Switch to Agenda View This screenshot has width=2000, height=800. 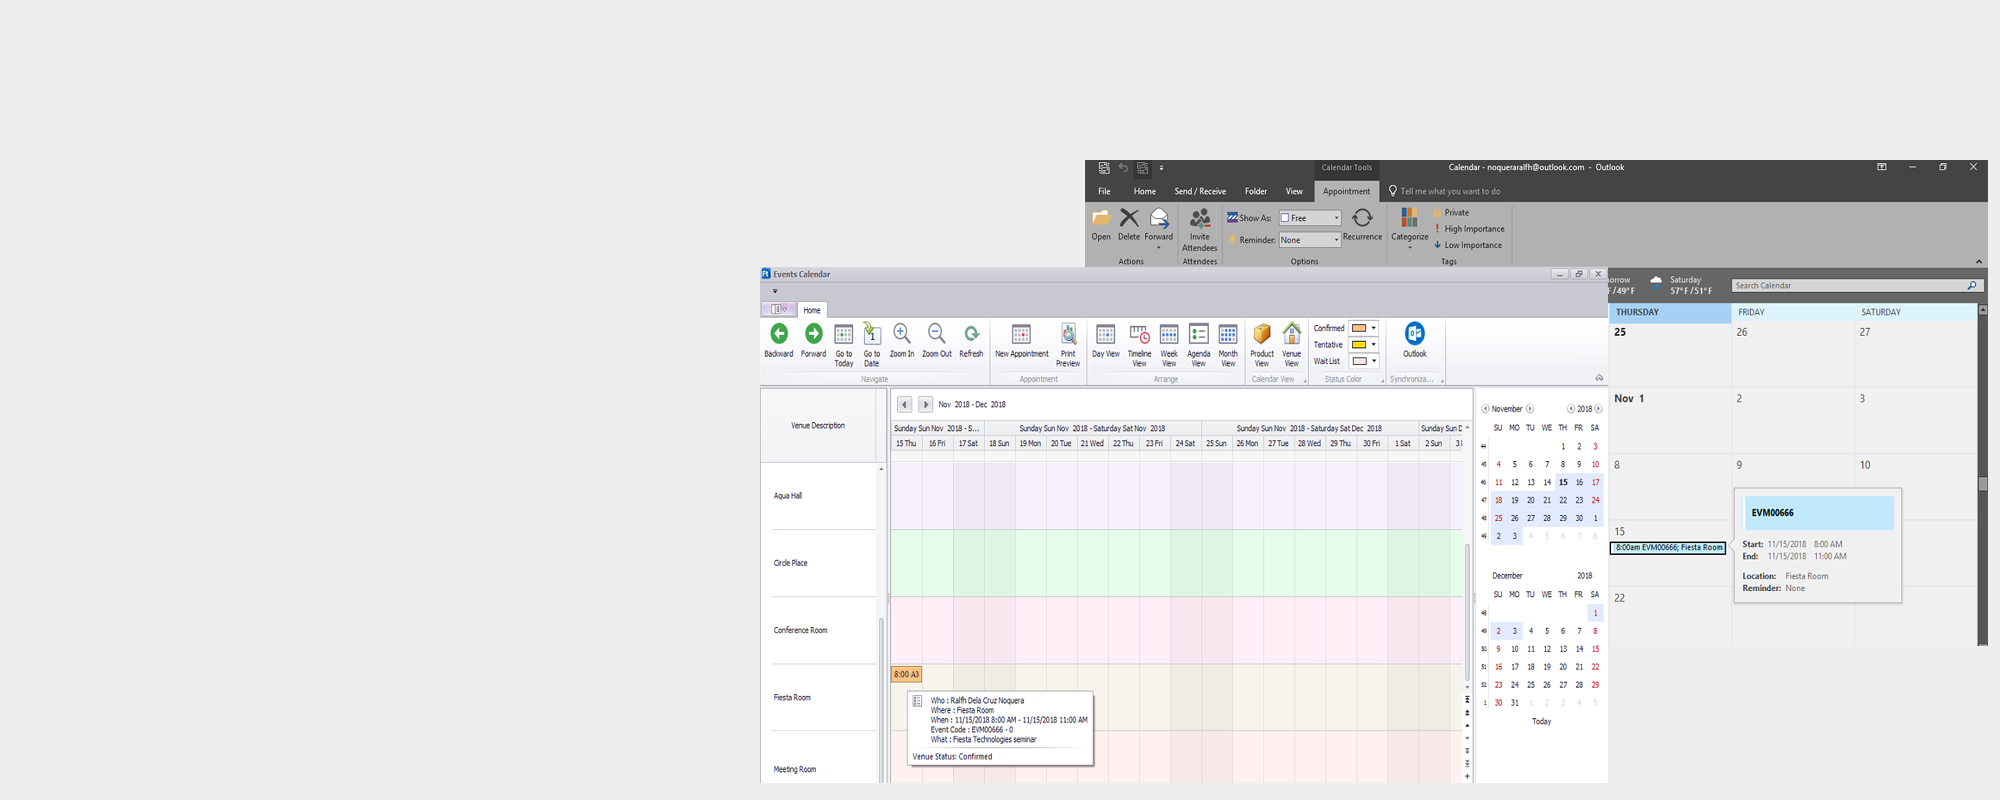[x=1198, y=345]
